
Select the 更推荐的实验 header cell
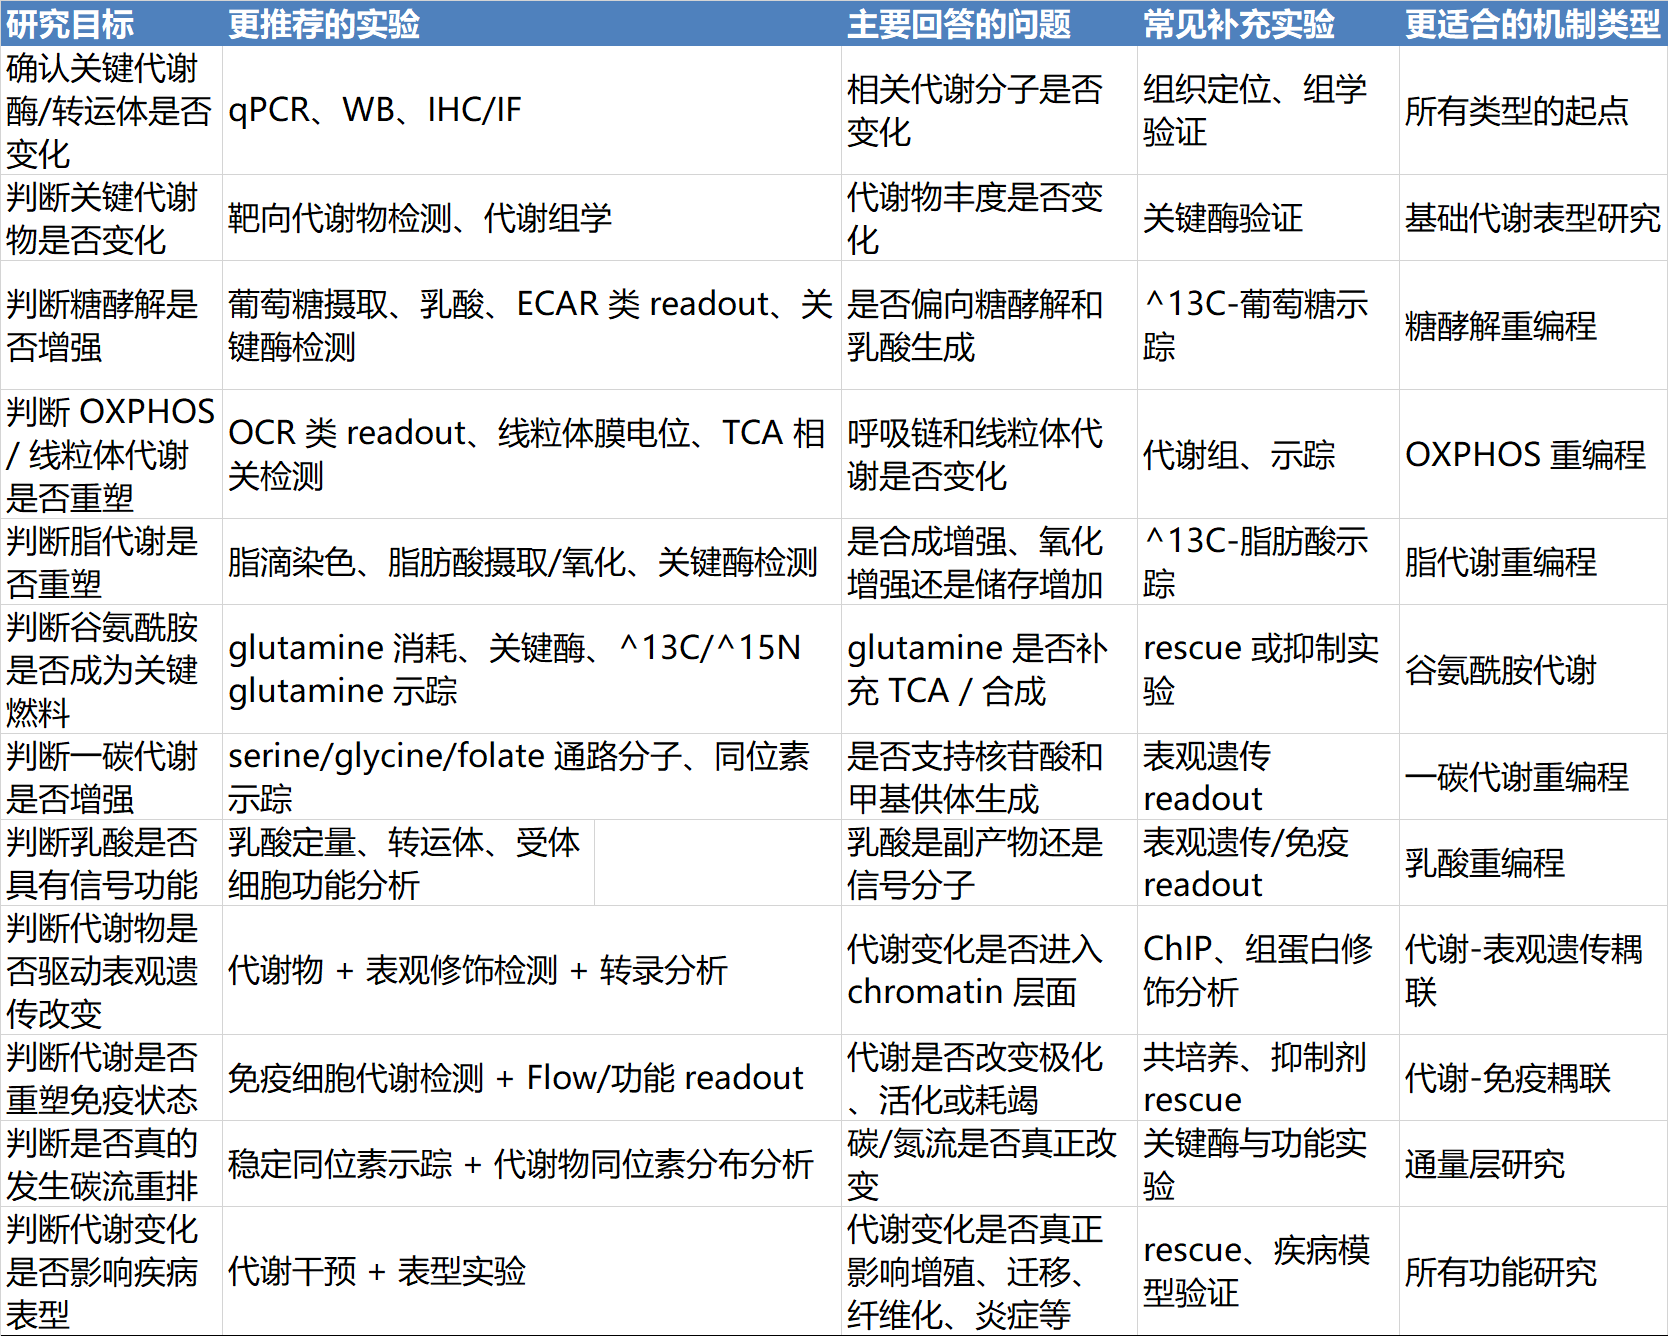[324, 24]
